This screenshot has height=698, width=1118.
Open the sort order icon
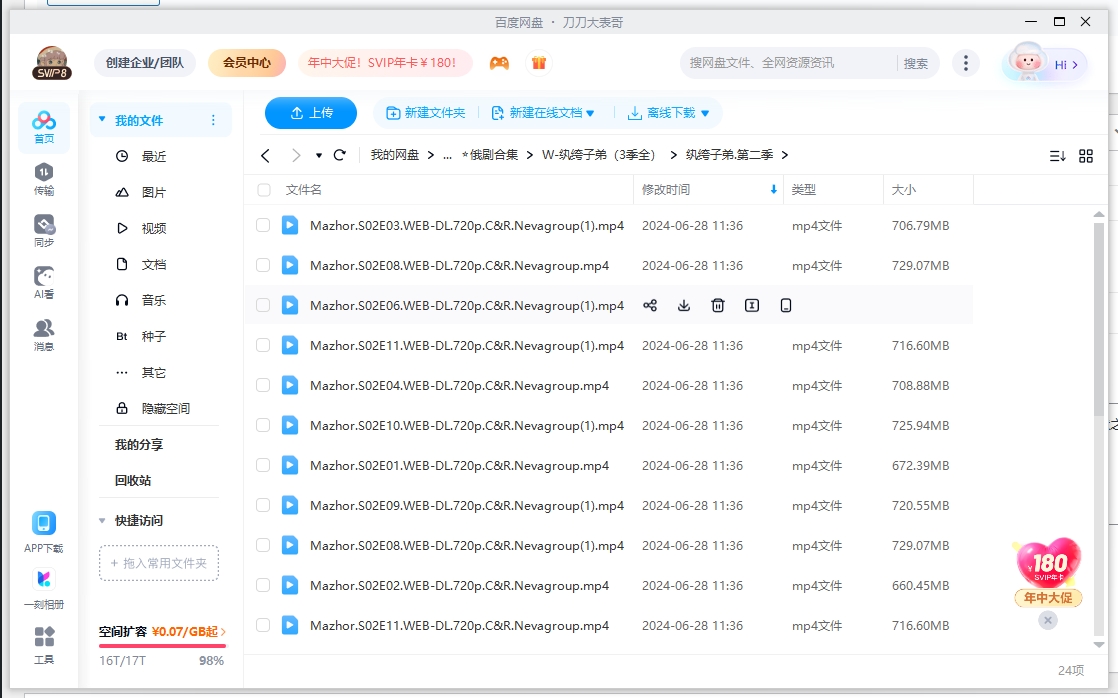coord(1057,156)
